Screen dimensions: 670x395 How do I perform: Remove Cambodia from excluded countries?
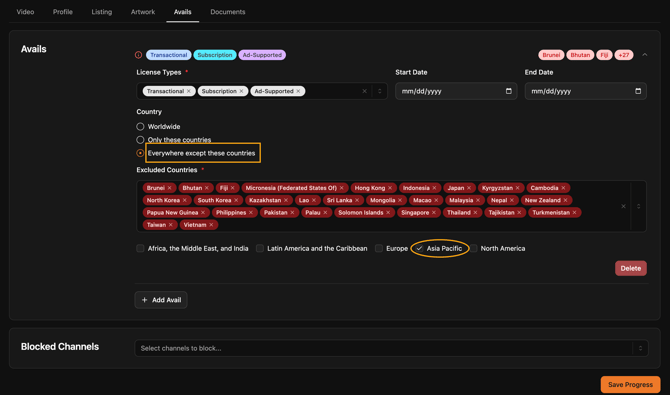[x=563, y=188]
